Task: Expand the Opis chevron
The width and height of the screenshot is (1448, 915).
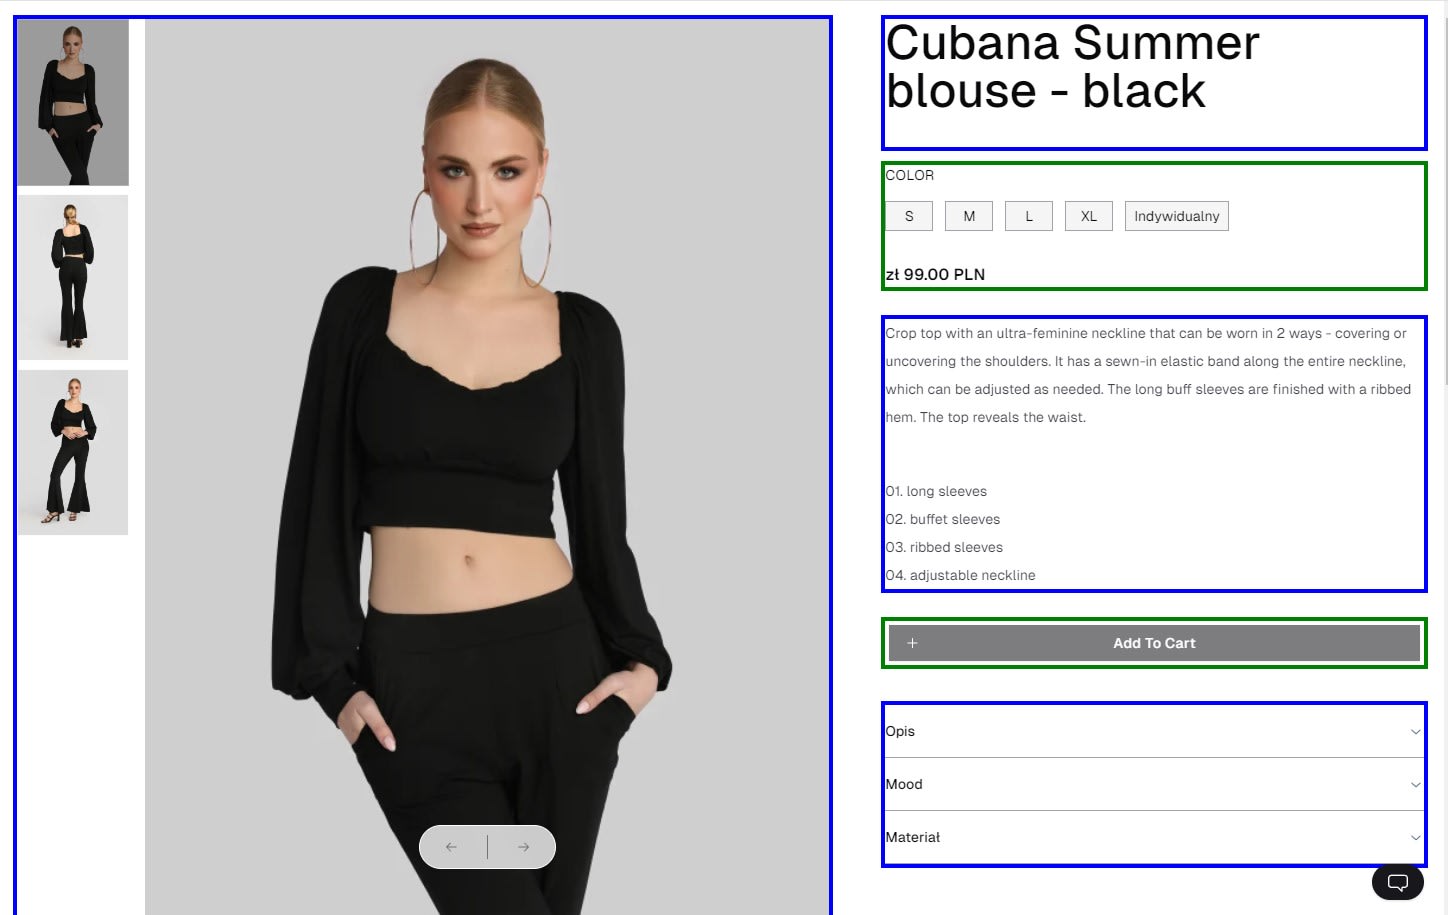Action: 1415,732
